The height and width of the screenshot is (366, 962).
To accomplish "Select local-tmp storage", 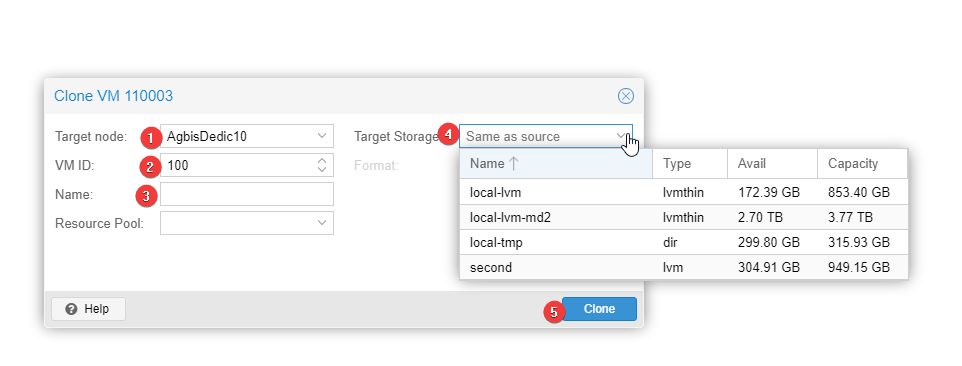I will (683, 242).
